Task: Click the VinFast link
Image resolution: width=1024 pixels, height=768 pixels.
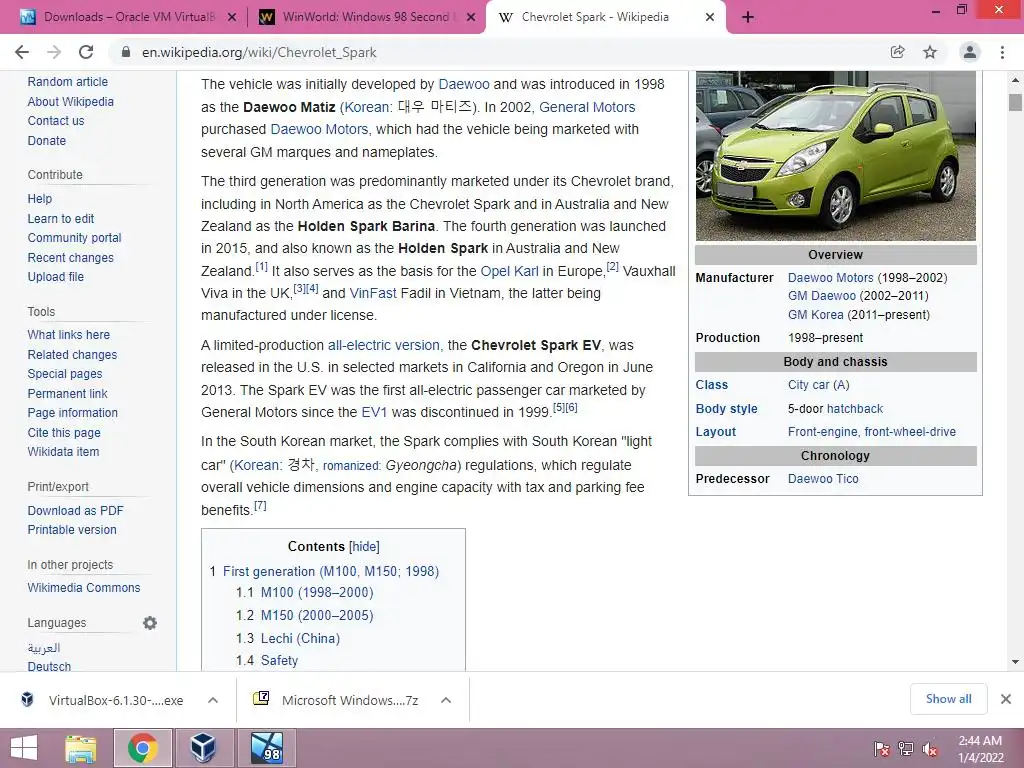Action: tap(373, 293)
